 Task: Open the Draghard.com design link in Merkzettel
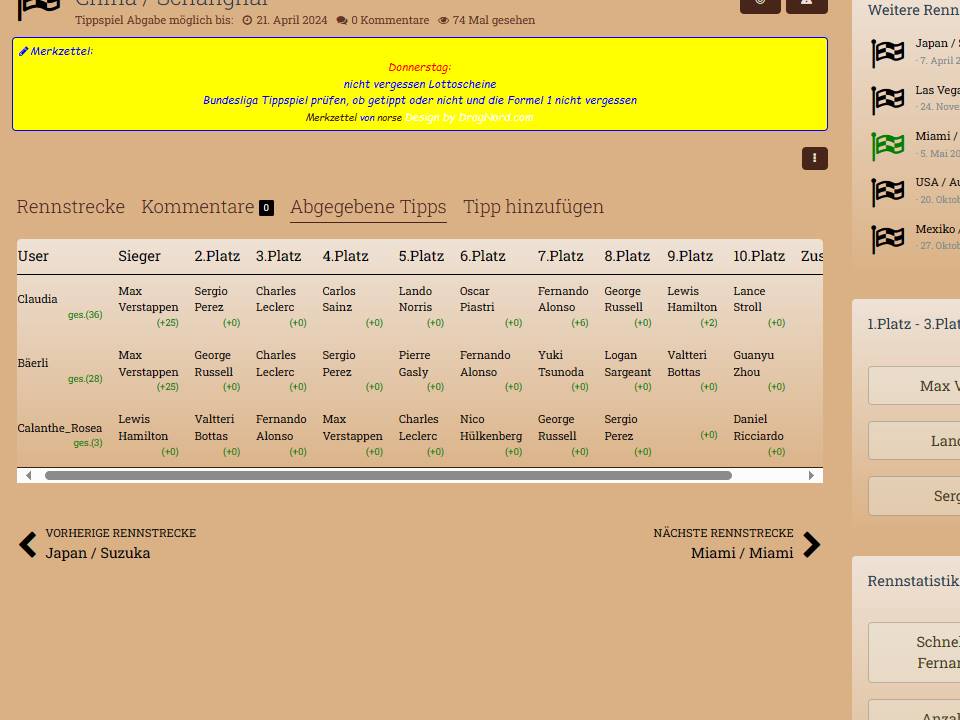click(469, 117)
